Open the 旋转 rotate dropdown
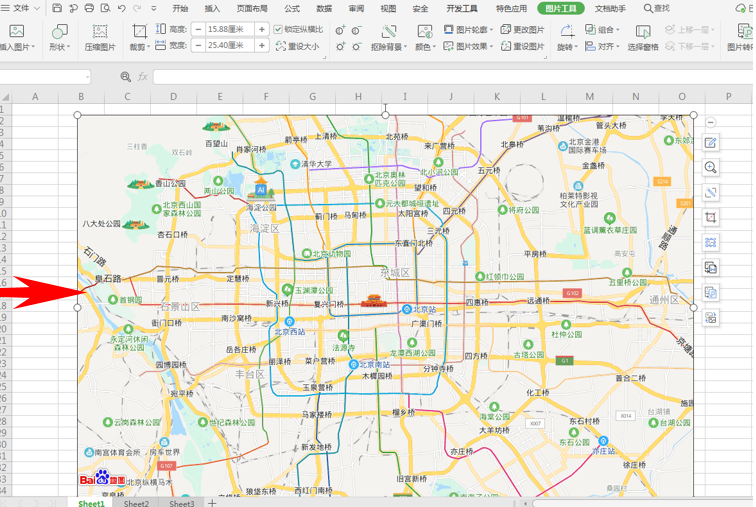The width and height of the screenshot is (756, 507). (x=567, y=47)
